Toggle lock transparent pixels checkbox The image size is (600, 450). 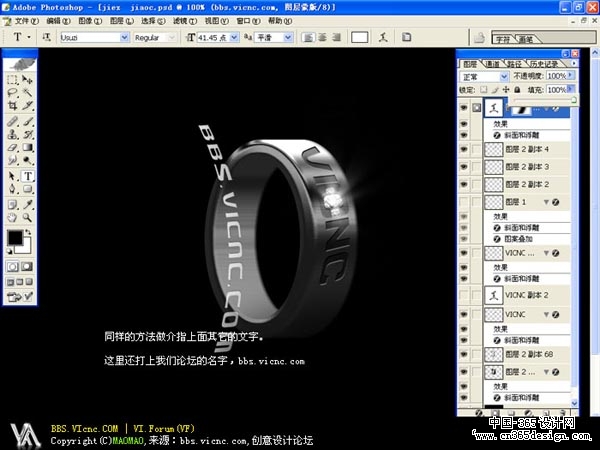(484, 90)
